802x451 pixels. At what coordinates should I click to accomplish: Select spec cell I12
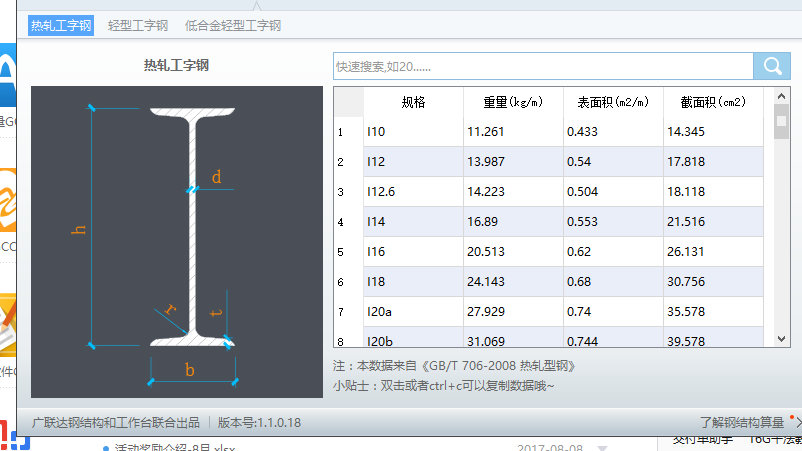point(413,162)
